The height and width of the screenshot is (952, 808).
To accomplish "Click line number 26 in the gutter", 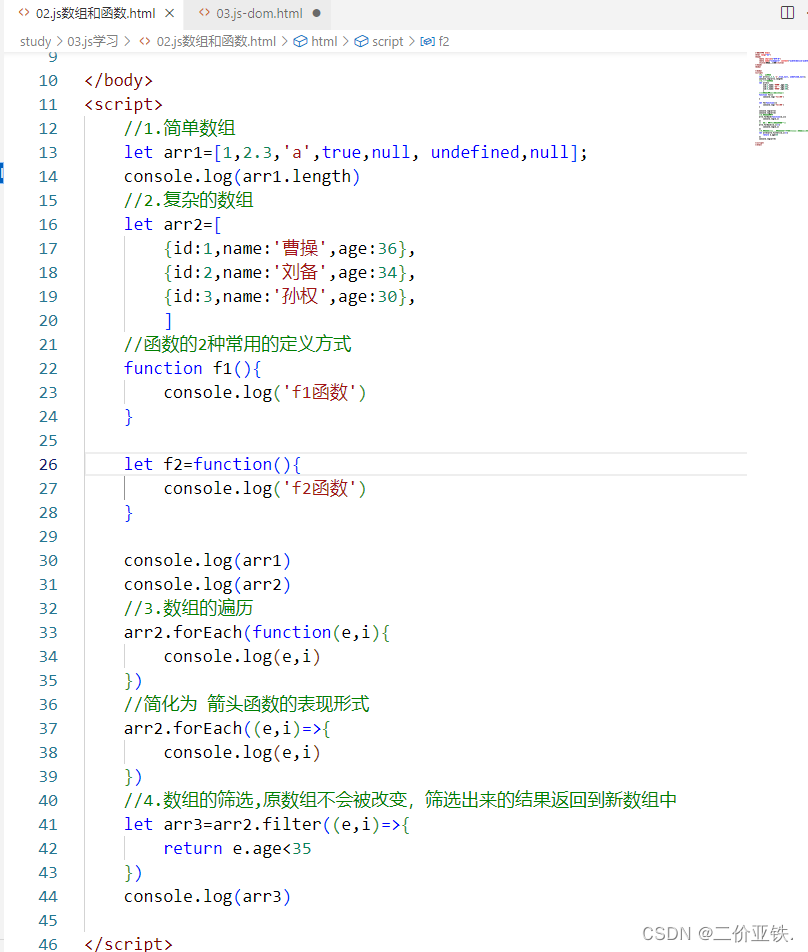I will (x=48, y=464).
